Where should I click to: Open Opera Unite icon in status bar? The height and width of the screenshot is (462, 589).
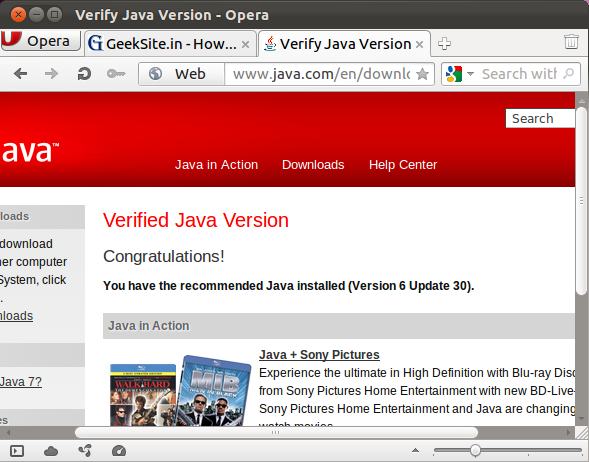pos(85,451)
